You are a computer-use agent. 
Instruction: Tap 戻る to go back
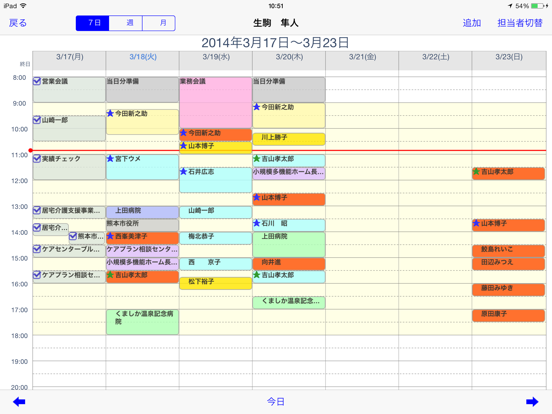[x=18, y=23]
